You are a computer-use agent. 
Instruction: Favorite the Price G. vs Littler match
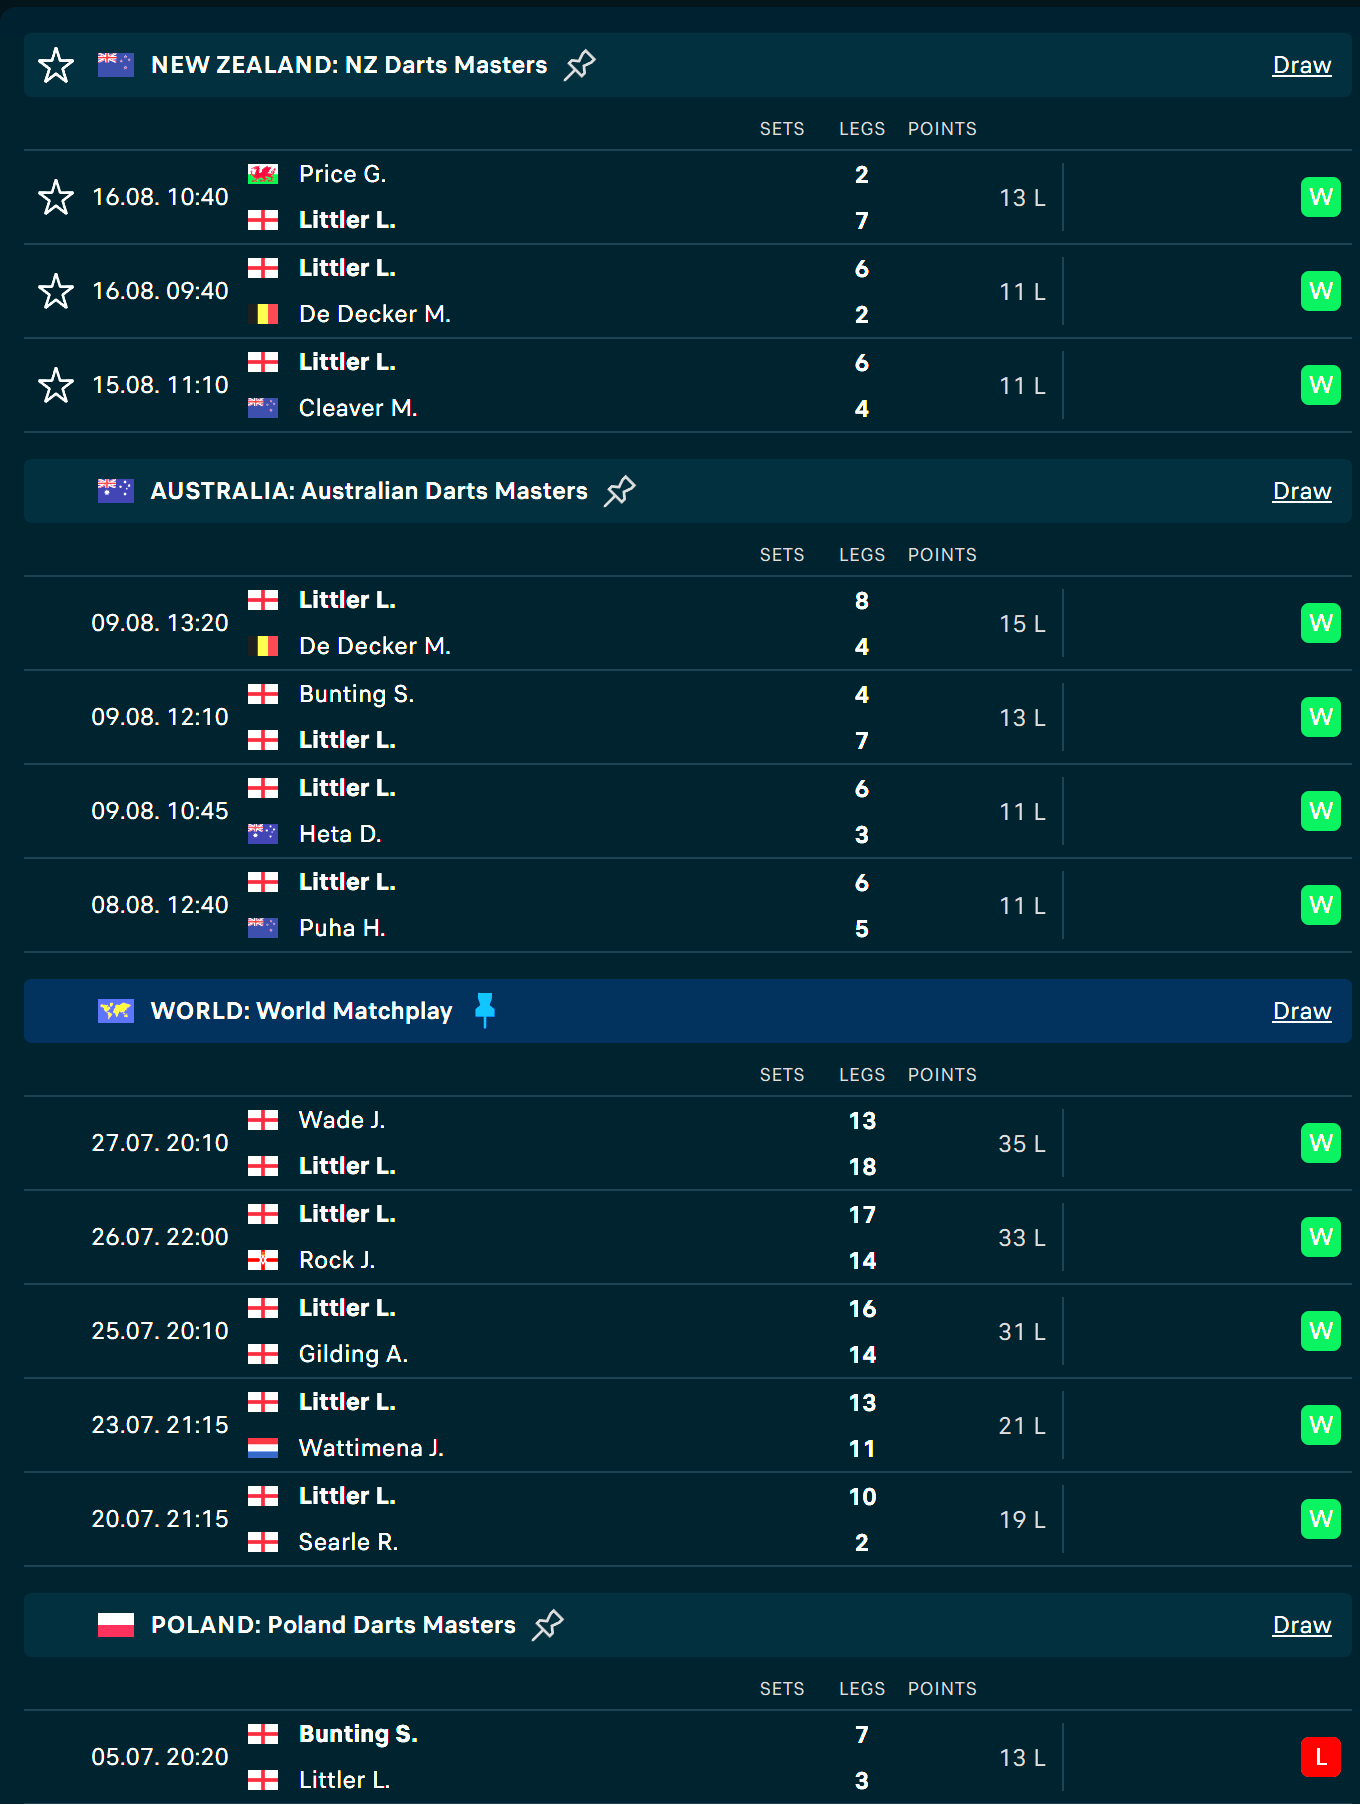(x=56, y=198)
